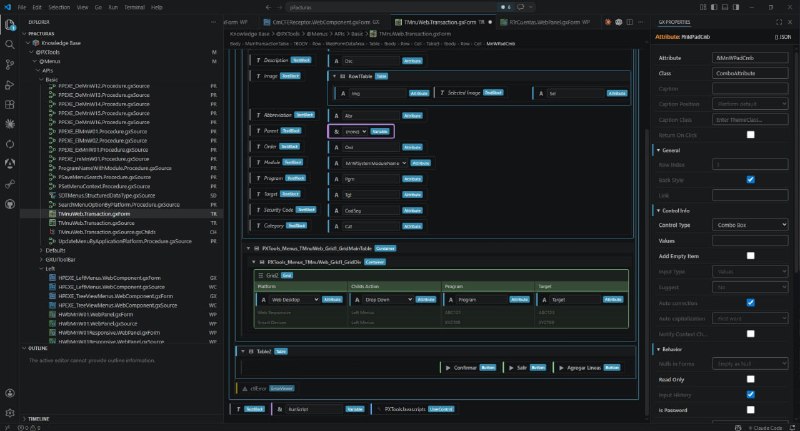Open the Terminal menu
The image size is (800, 431).
[x=135, y=7]
